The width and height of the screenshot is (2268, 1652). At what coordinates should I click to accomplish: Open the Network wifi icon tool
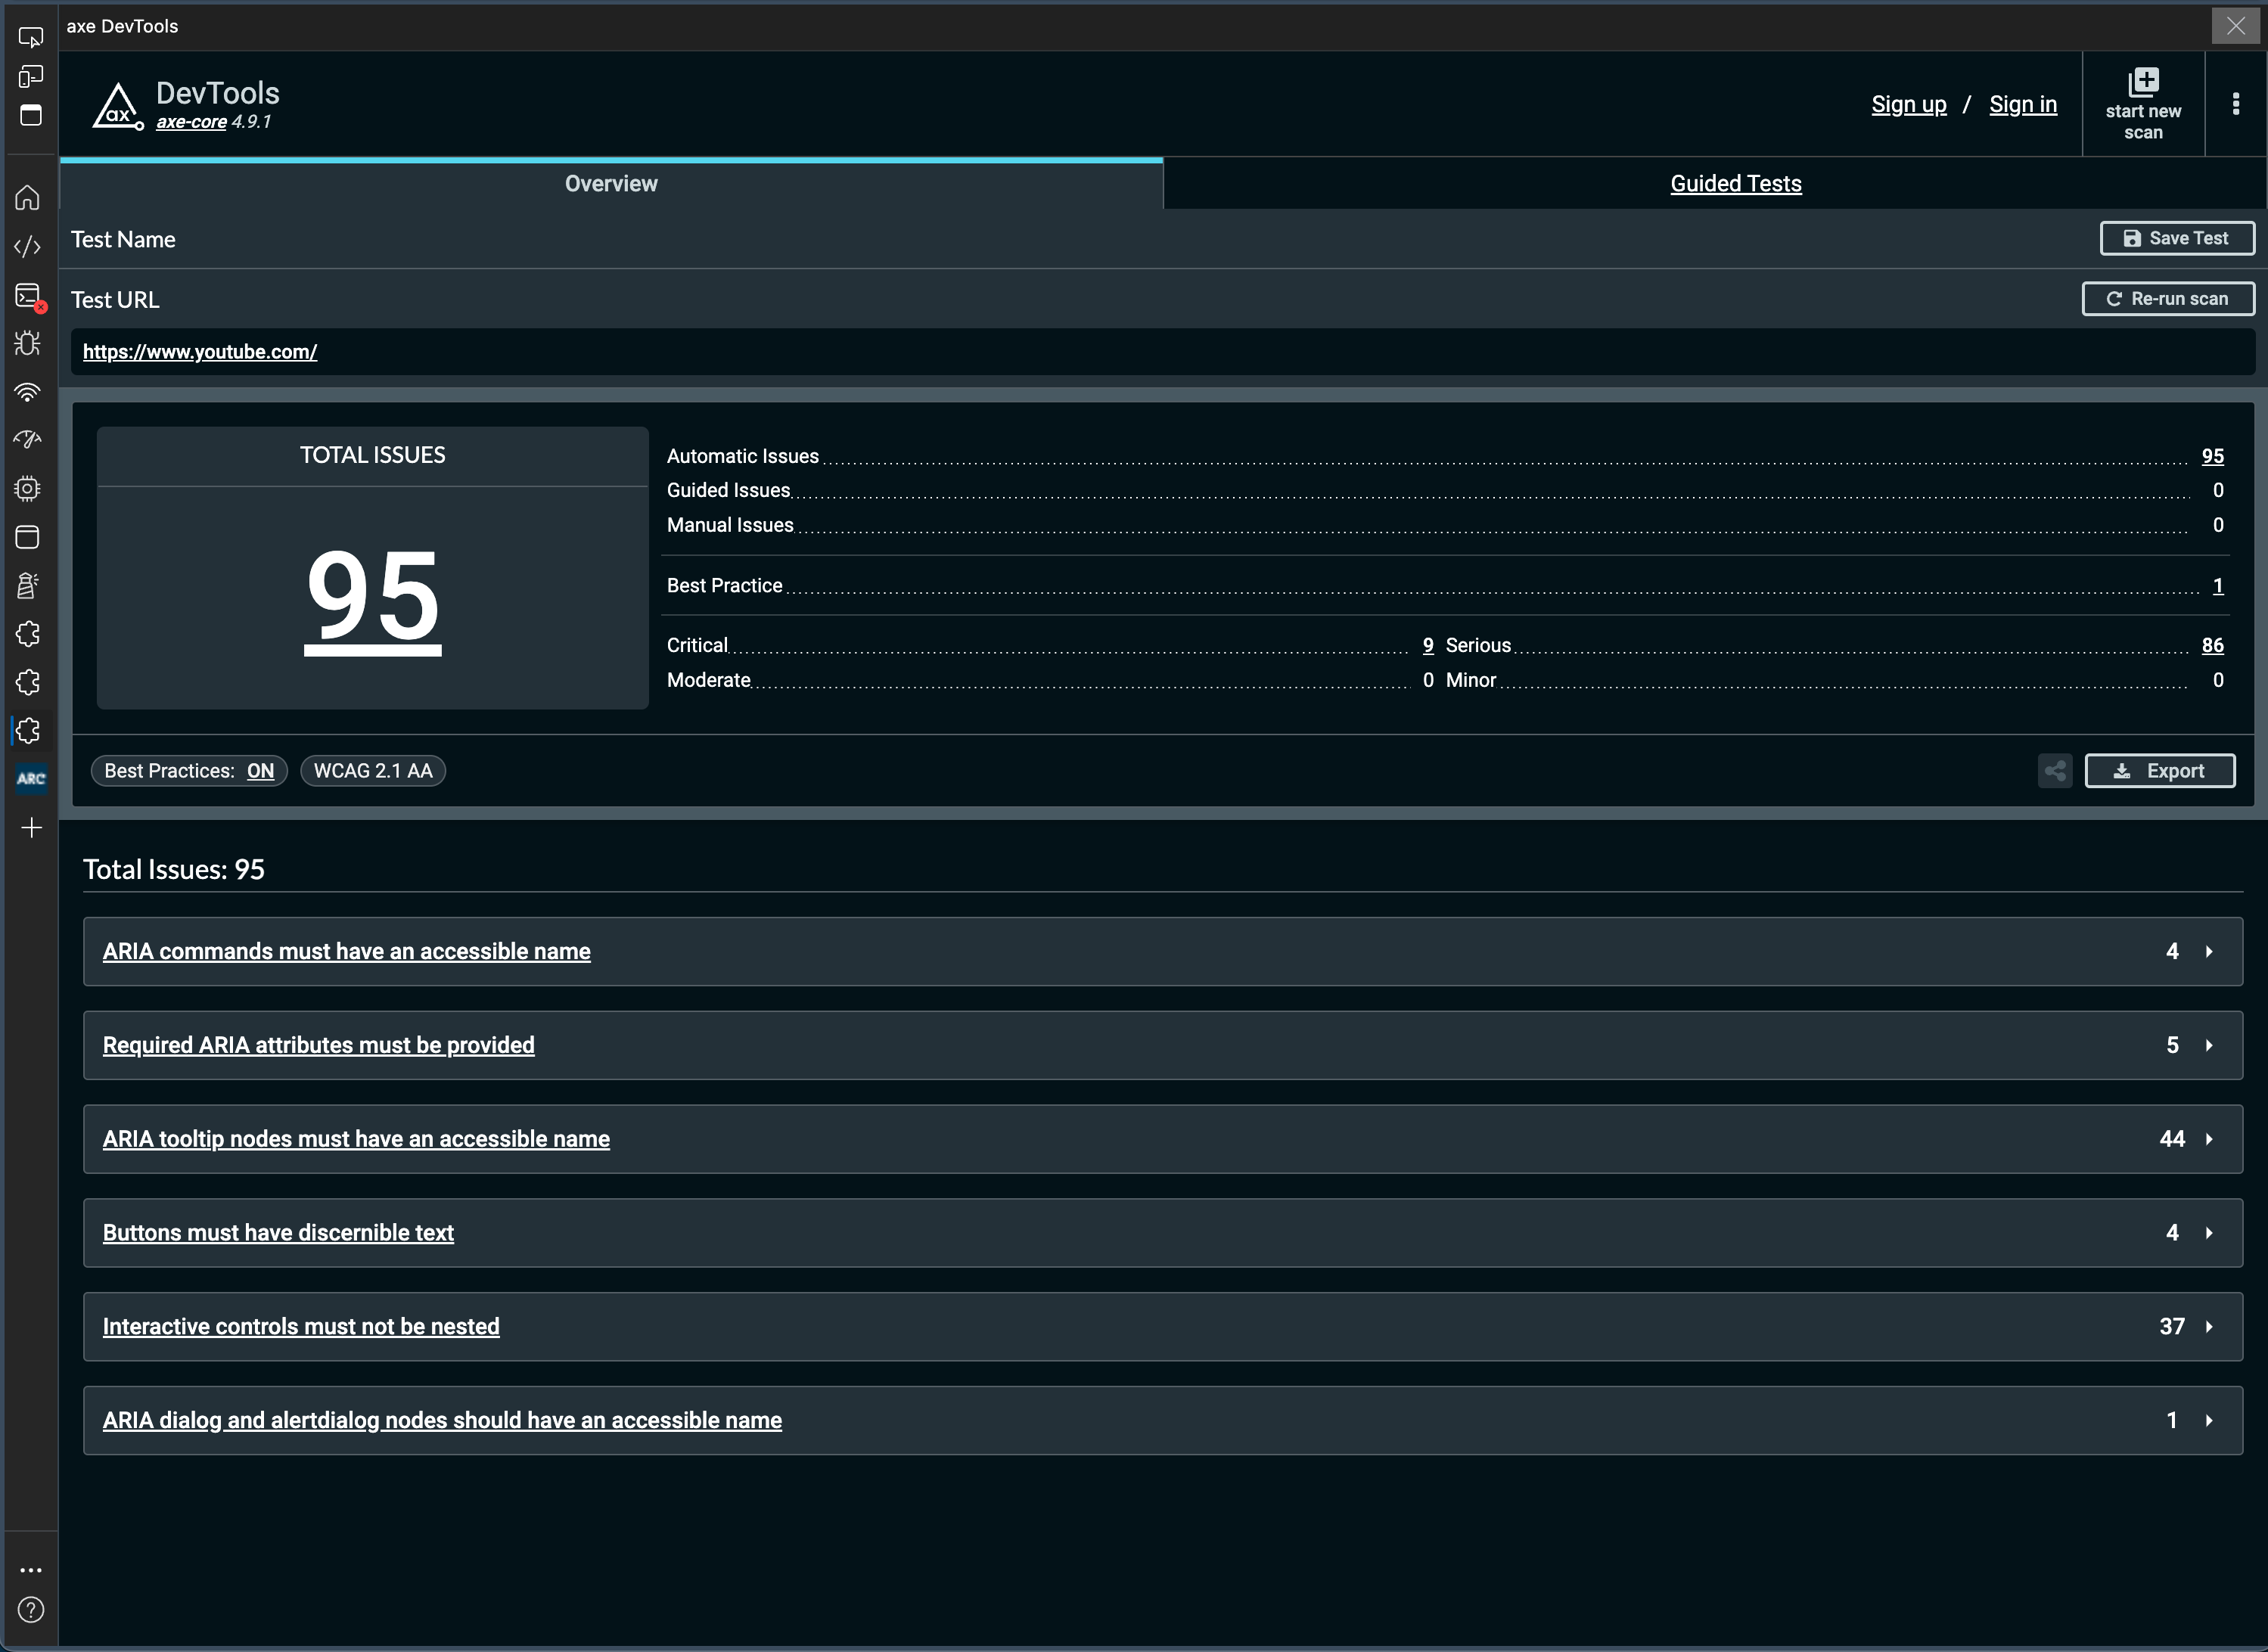(28, 392)
